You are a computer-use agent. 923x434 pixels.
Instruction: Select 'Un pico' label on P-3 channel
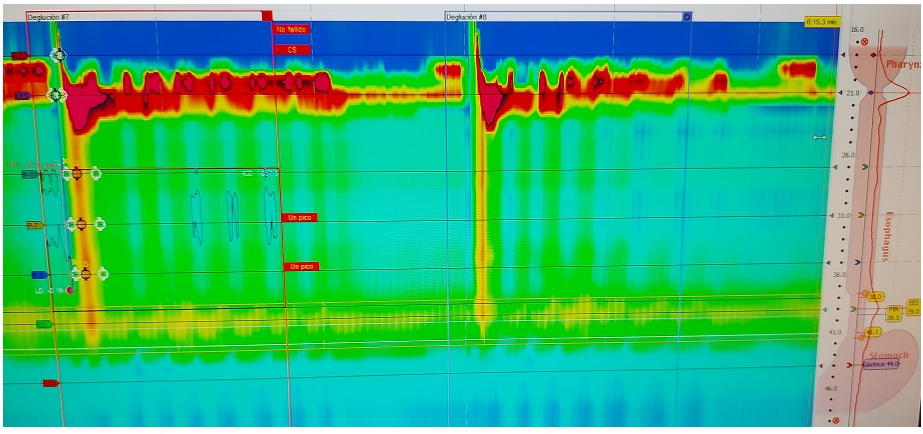click(301, 266)
